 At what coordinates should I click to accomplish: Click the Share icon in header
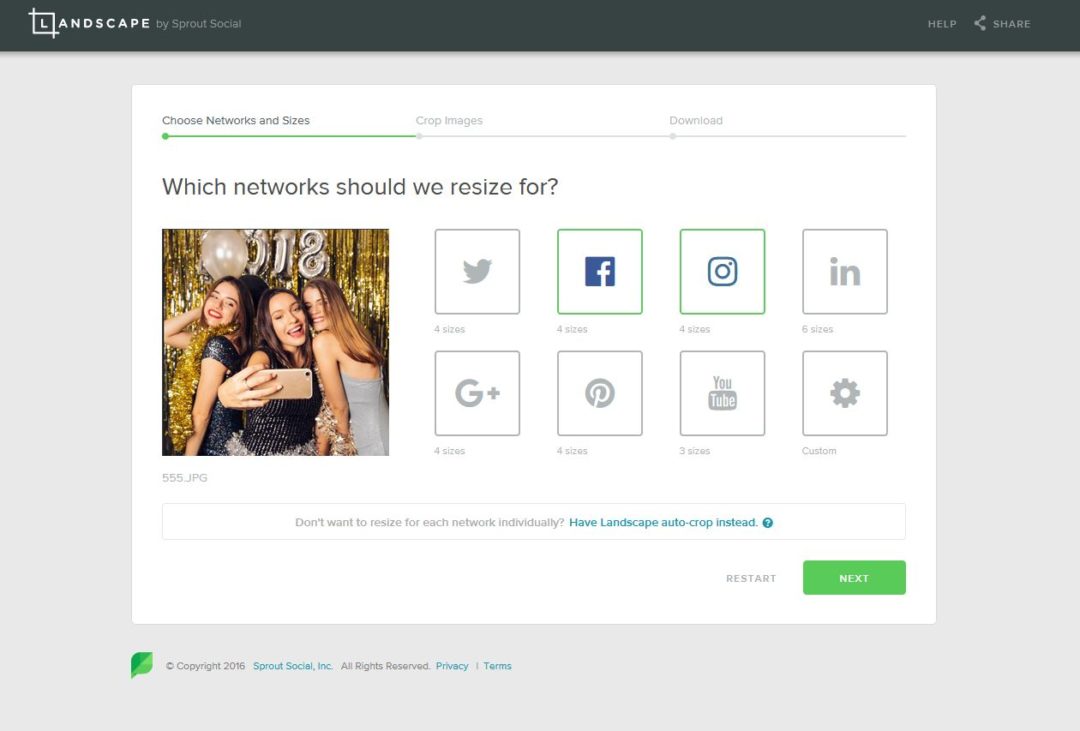pos(980,23)
